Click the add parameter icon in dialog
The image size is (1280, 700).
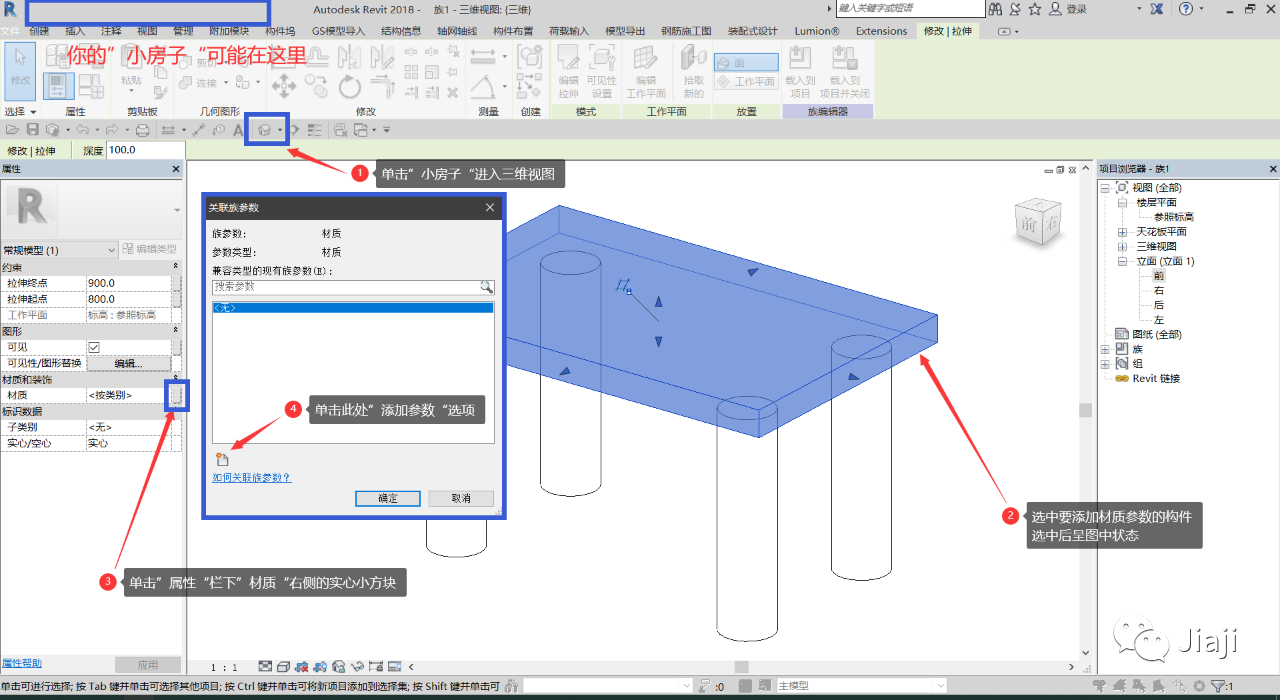(222, 460)
